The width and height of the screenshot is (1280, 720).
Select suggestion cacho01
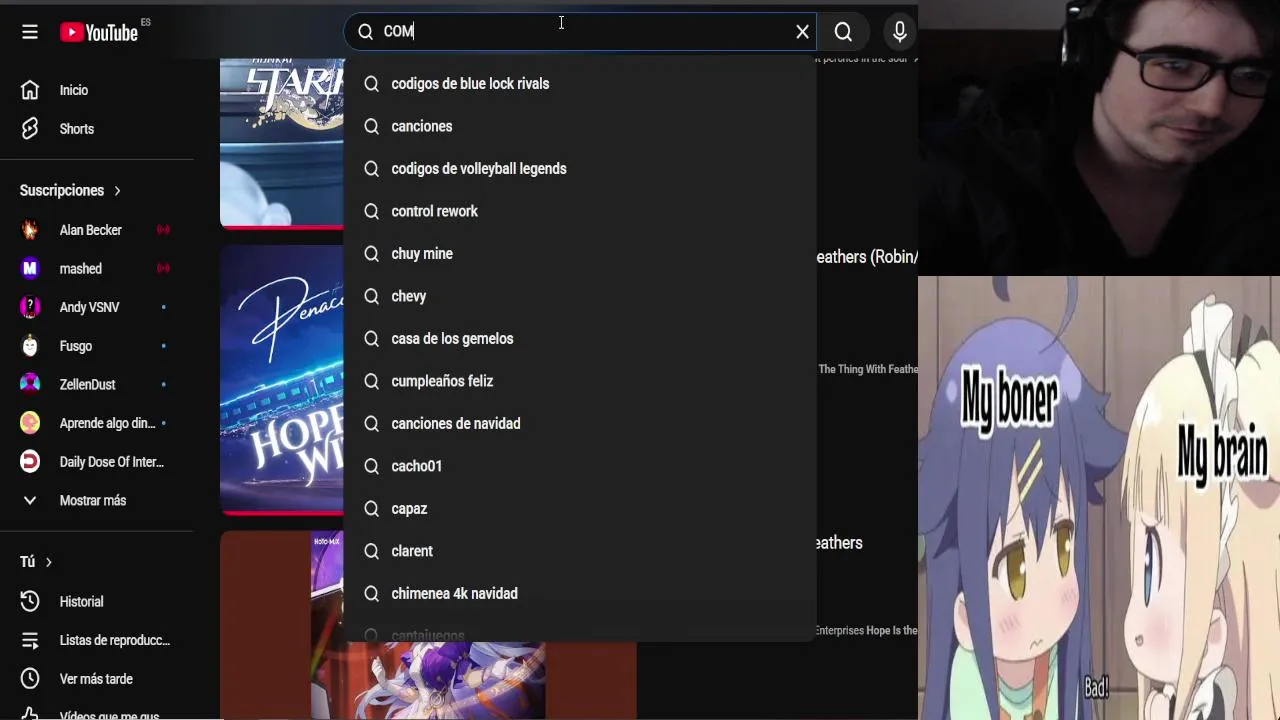580,466
